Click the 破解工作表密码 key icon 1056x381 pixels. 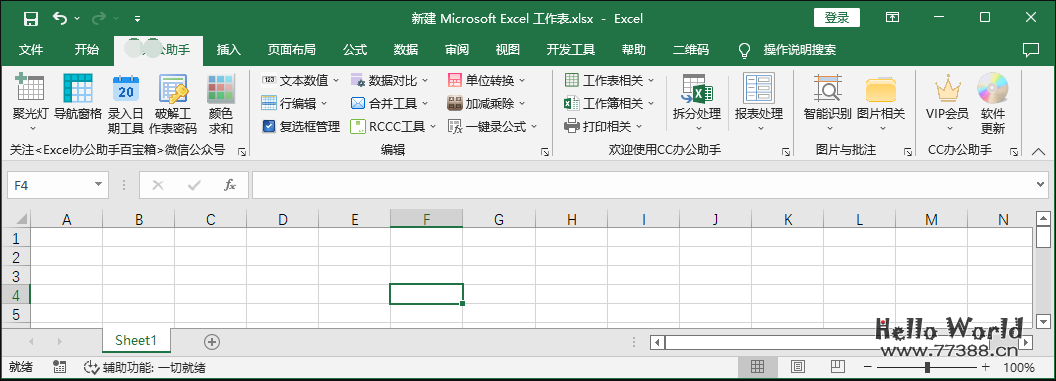tap(173, 88)
